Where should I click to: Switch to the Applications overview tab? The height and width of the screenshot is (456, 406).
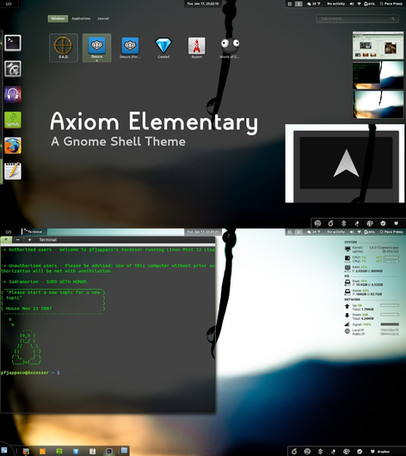81,19
